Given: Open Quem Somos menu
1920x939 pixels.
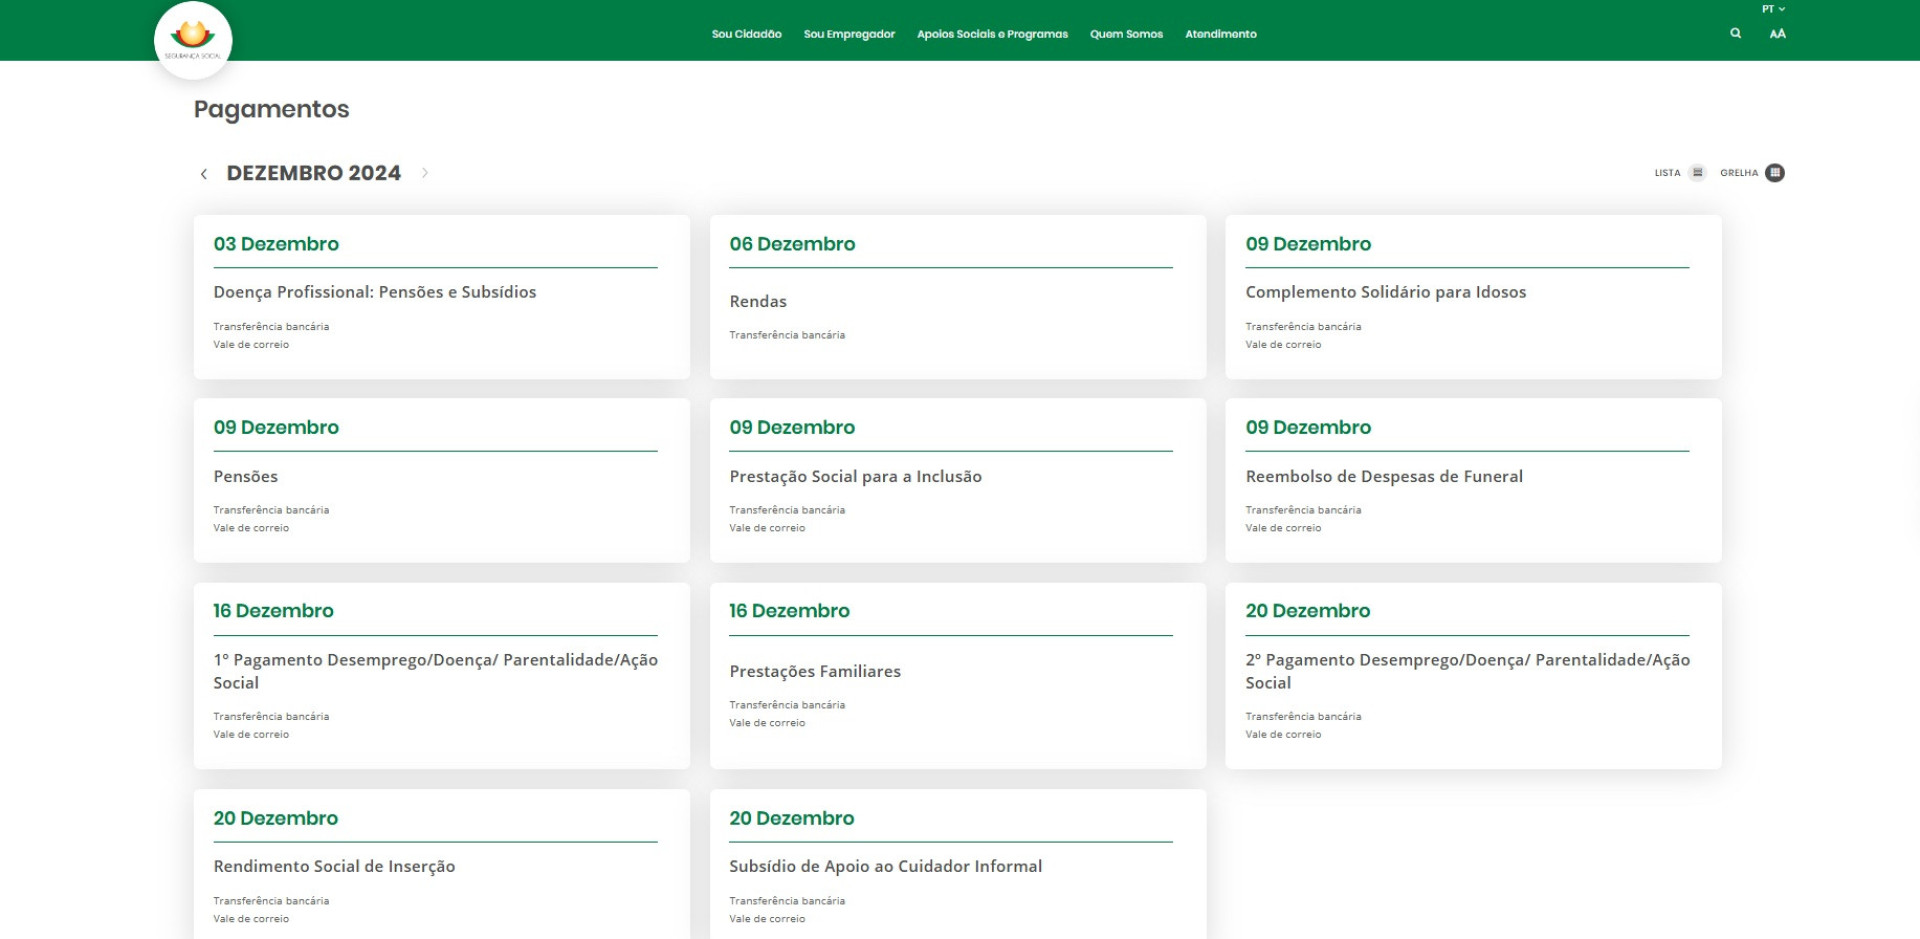Looking at the screenshot, I should (x=1126, y=34).
